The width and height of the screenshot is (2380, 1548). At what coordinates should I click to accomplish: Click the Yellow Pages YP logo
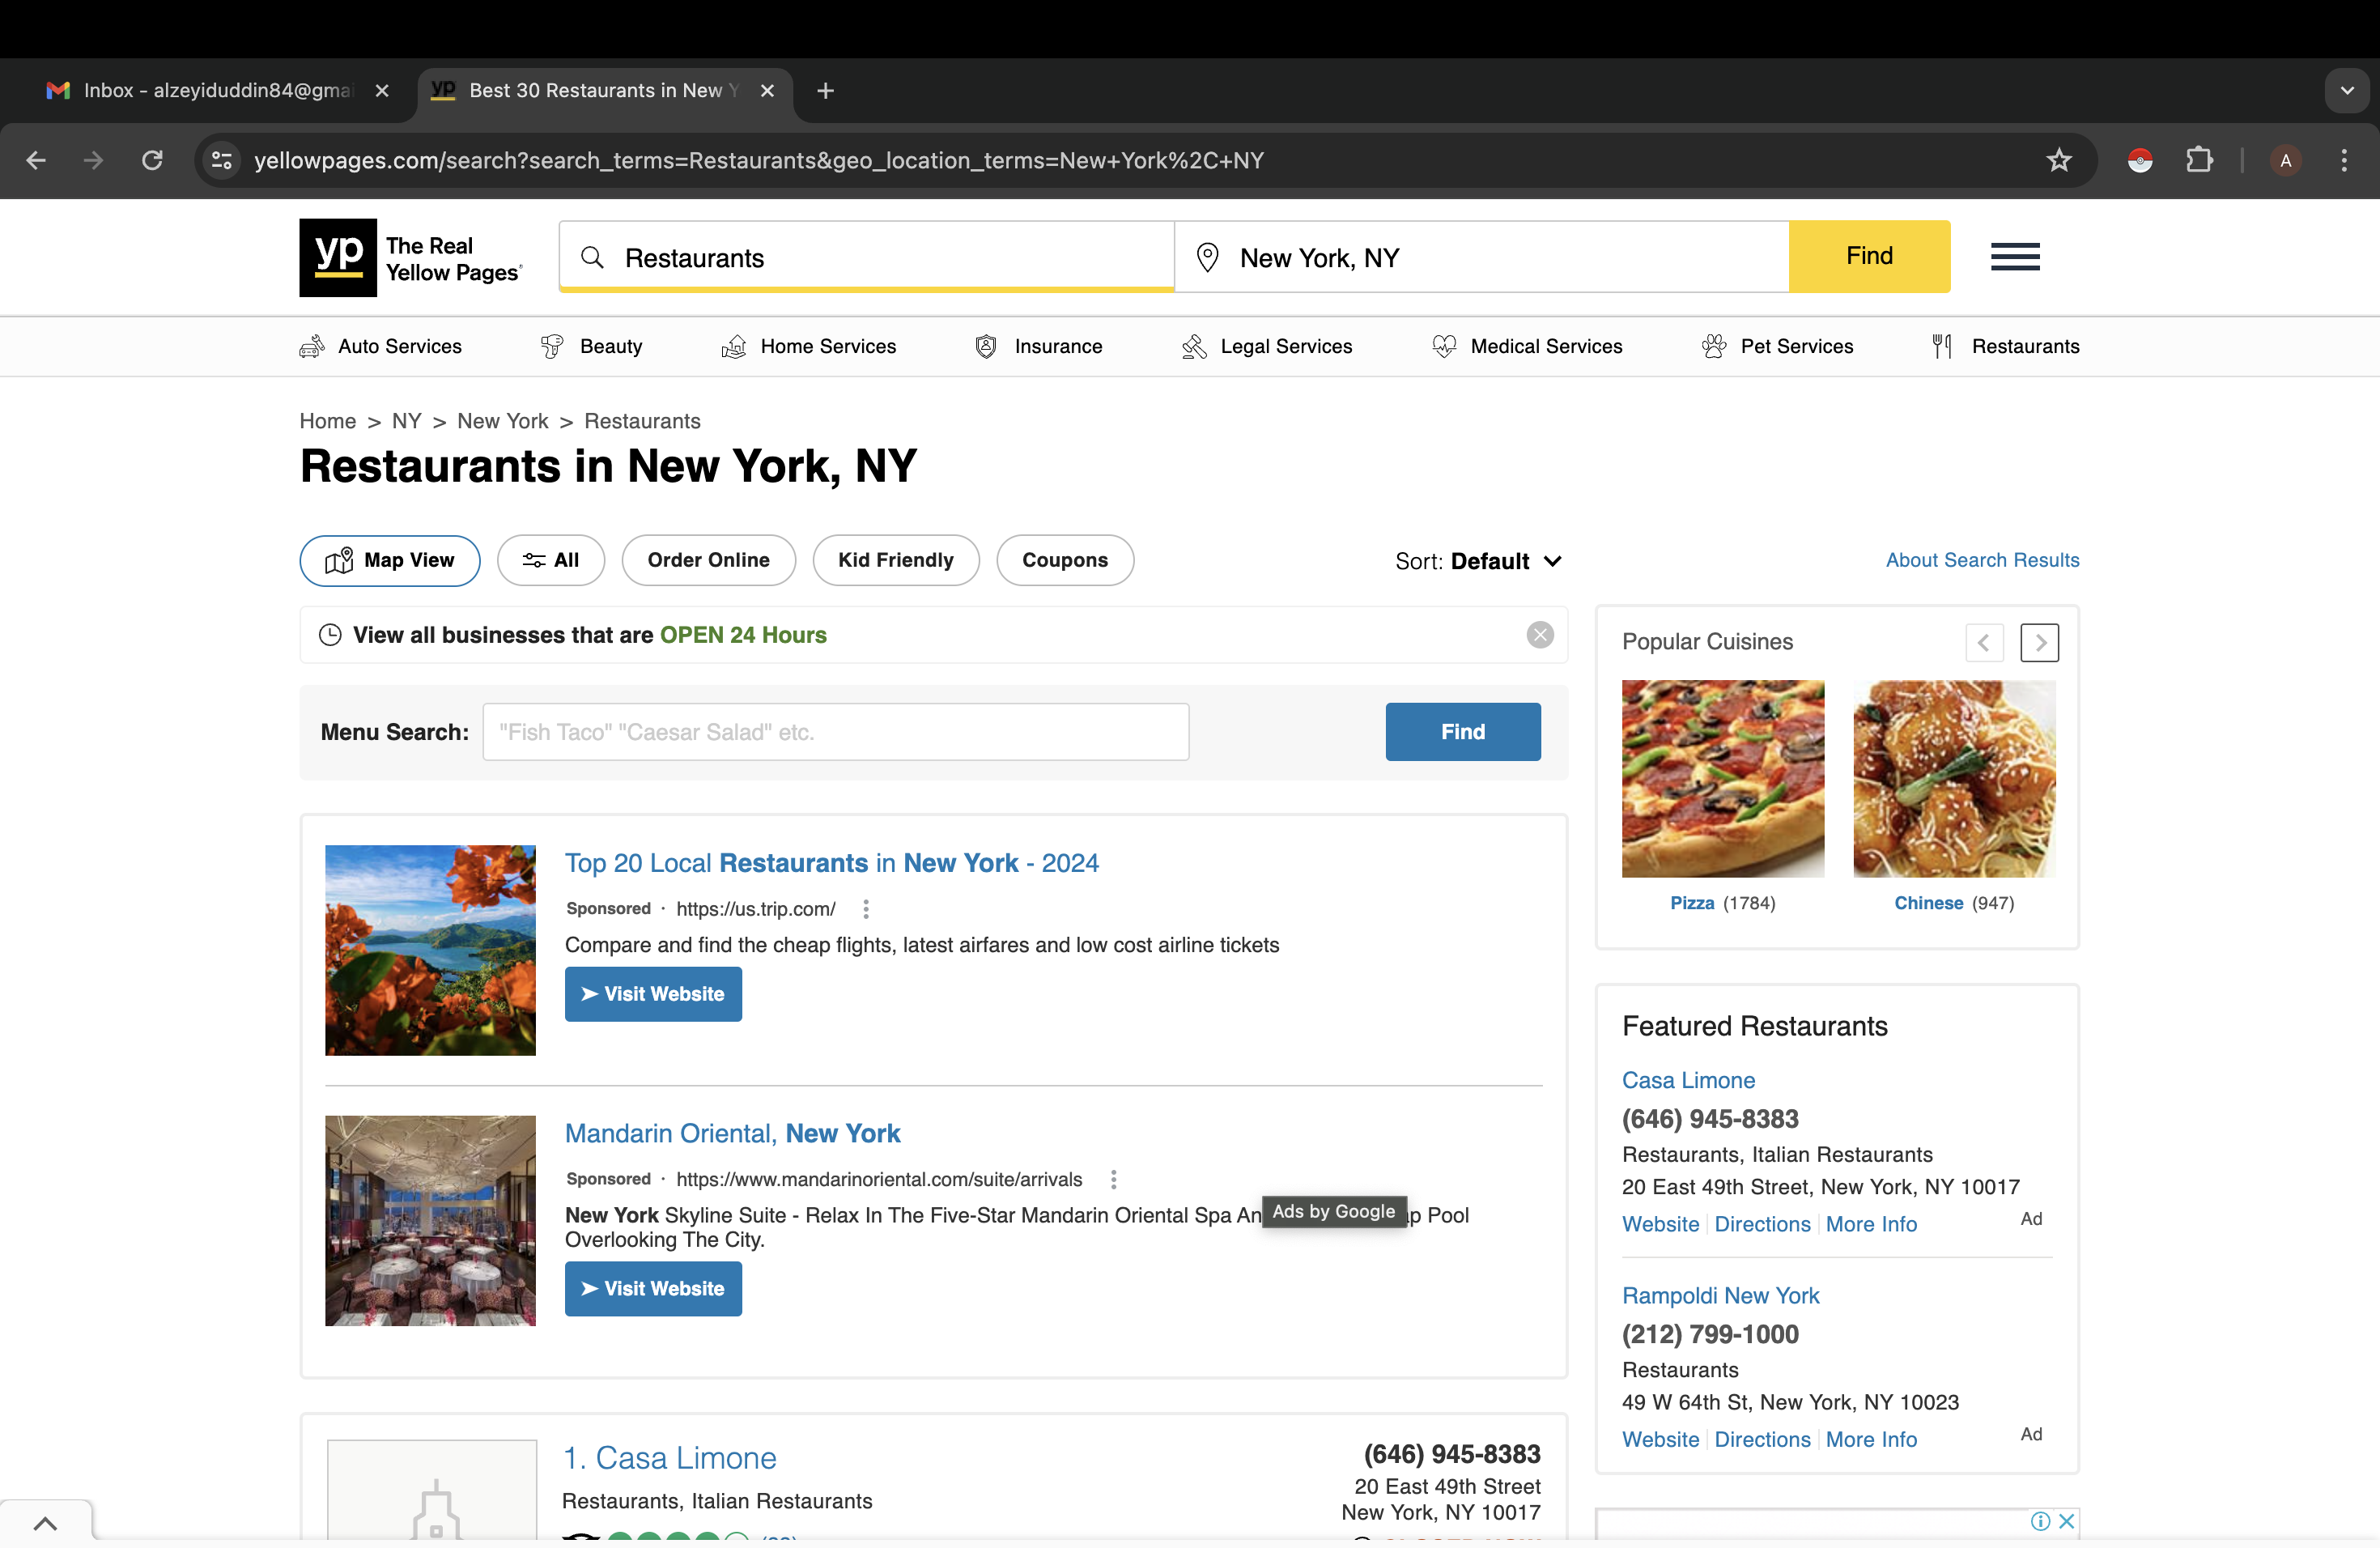(338, 257)
